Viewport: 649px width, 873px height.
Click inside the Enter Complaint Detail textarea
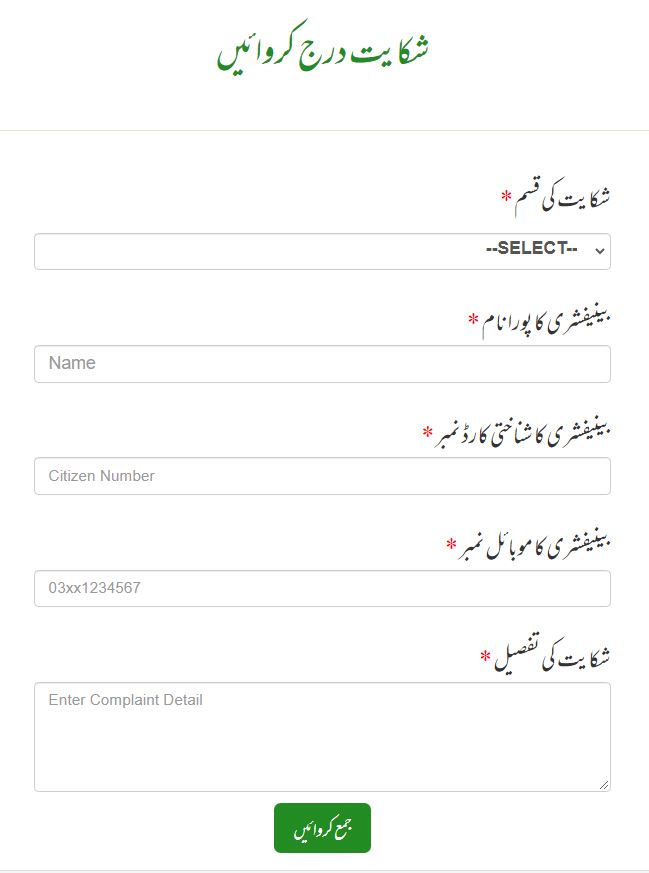(x=322, y=737)
